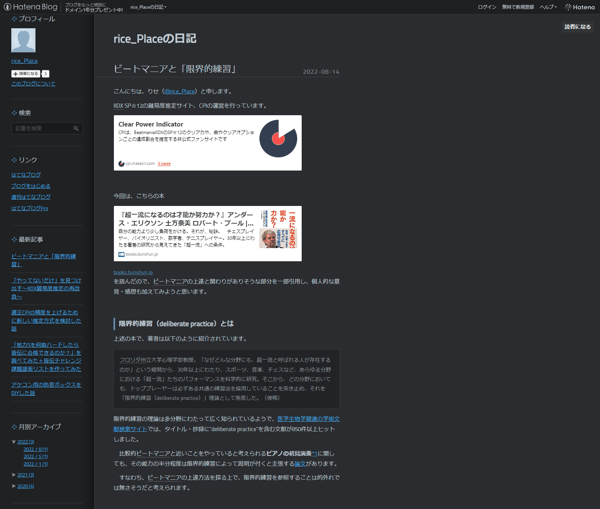Click the 限界的練習(deliberate practice)とは heading
Screen dimensions: 600x509
click(176, 324)
